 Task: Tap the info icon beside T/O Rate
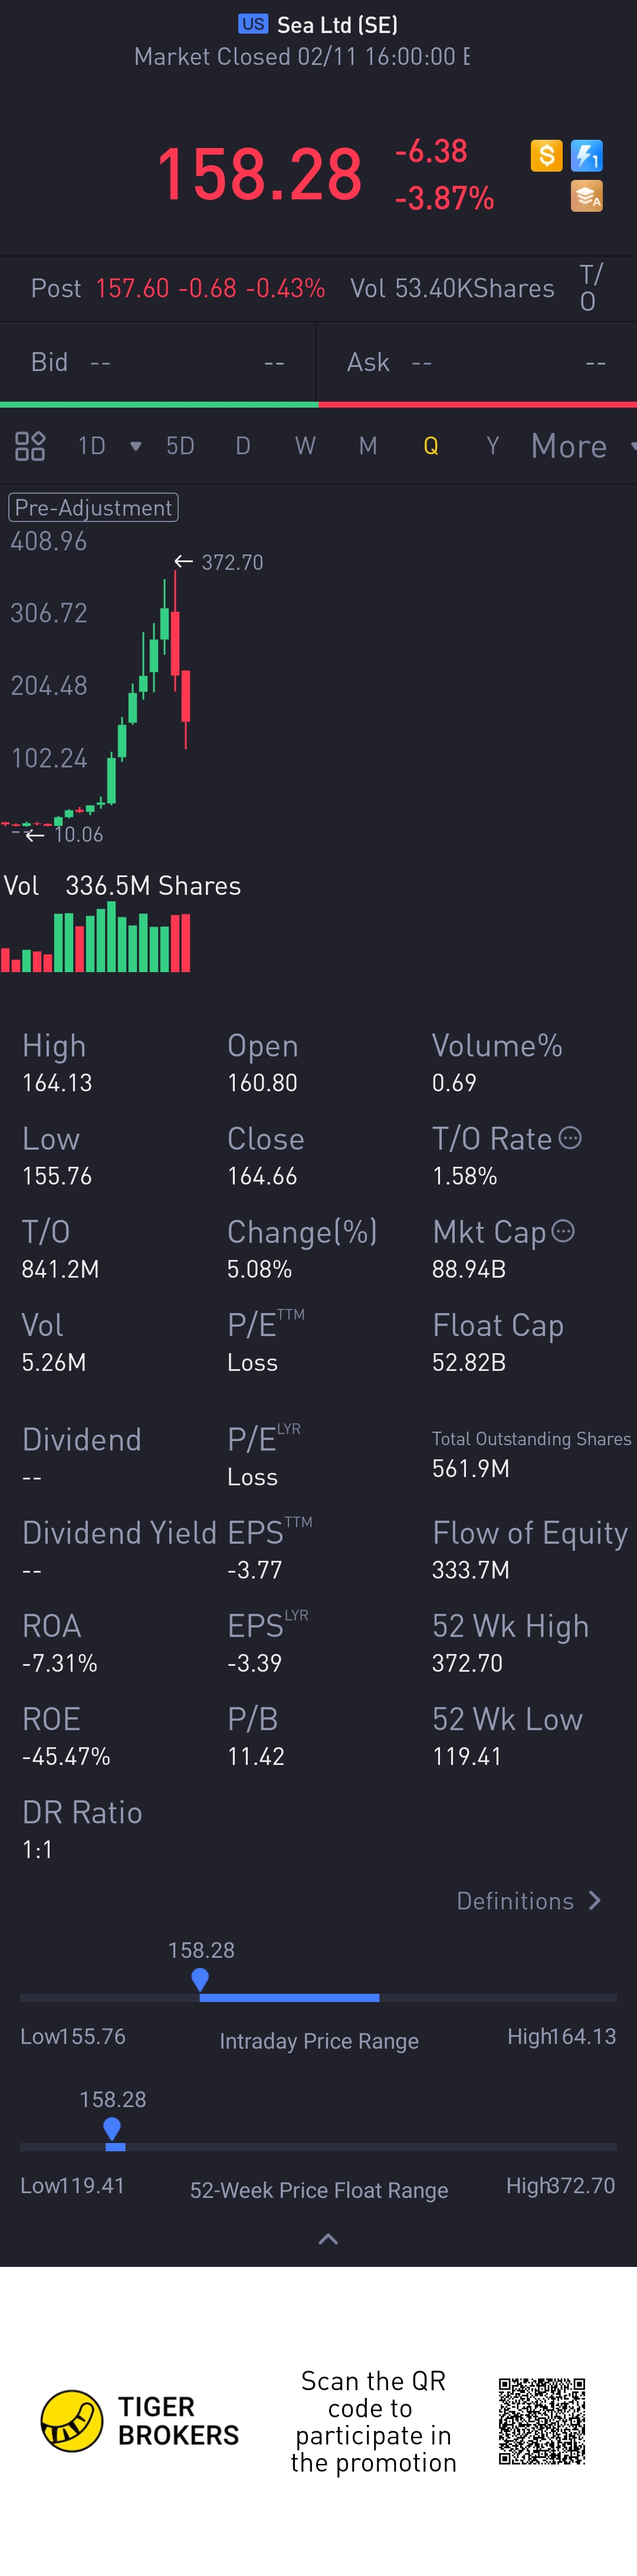tap(570, 1138)
